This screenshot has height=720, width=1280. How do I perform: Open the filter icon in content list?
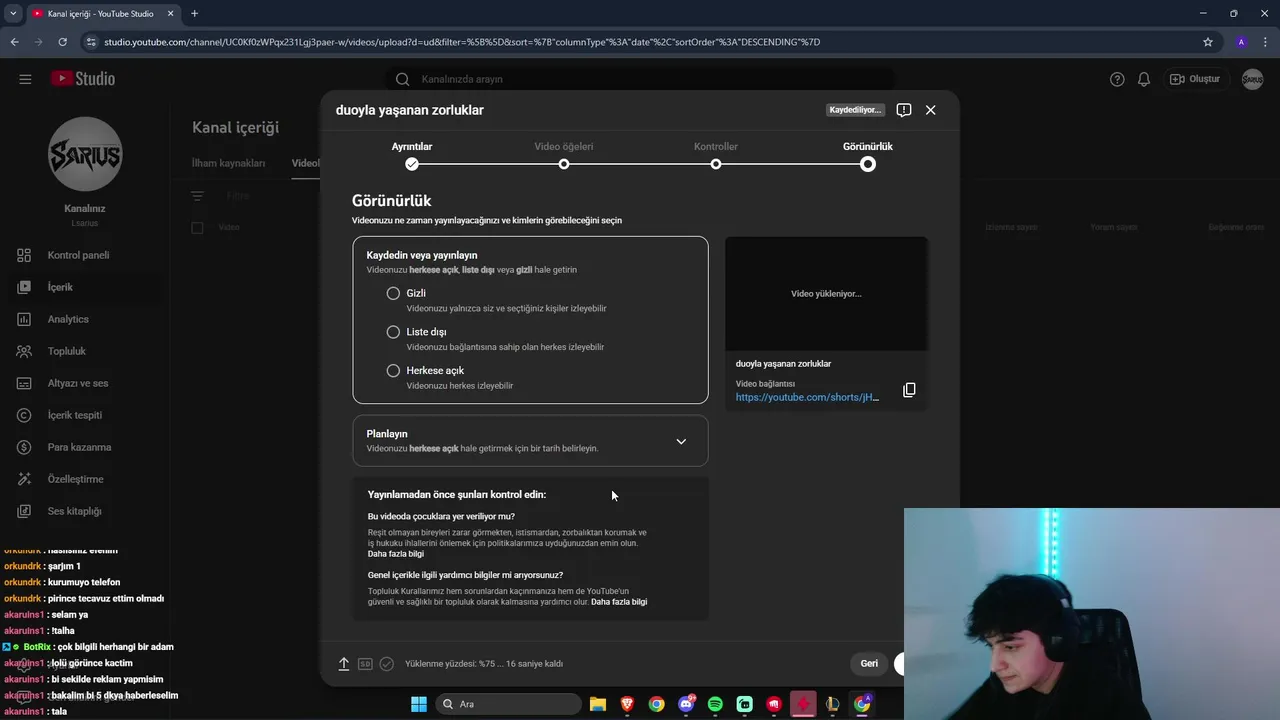[197, 196]
